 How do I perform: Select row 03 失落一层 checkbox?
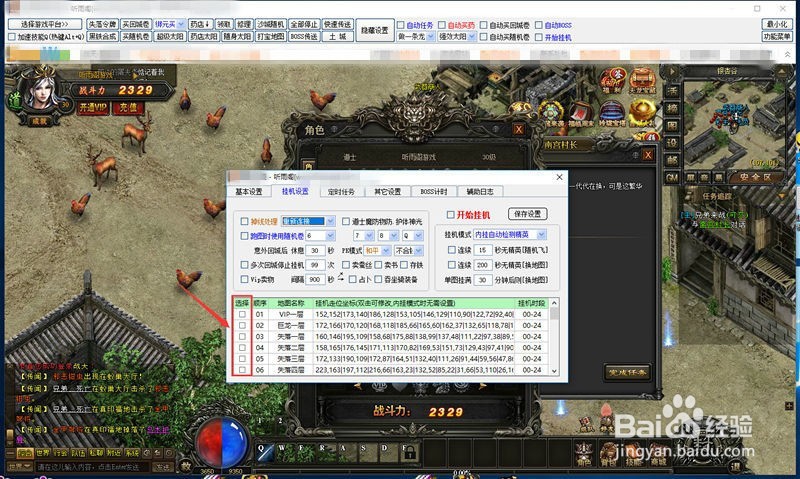[242, 337]
